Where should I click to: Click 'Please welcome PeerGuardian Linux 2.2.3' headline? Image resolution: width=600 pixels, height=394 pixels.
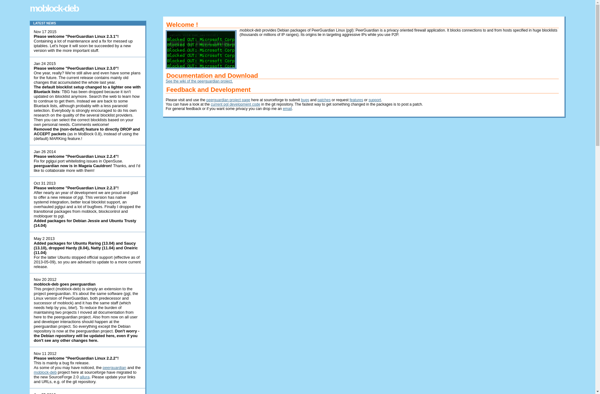pyautogui.click(x=76, y=188)
